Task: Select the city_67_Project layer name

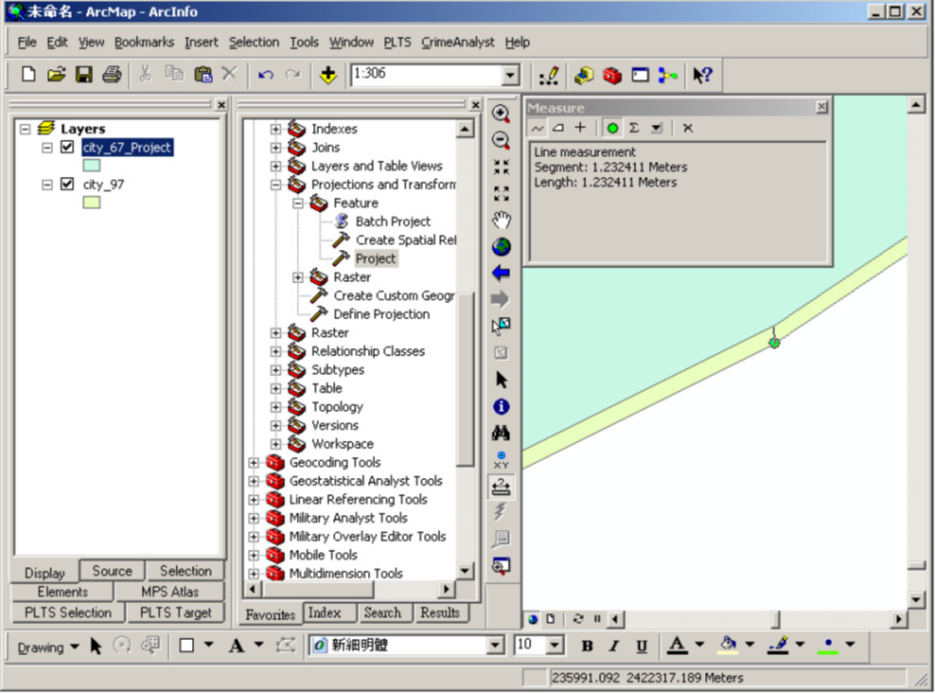Action: click(x=128, y=147)
